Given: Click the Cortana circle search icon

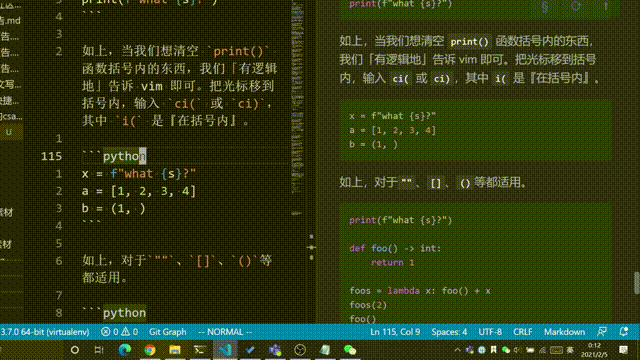Looking at the screenshot, I should coord(75,350).
